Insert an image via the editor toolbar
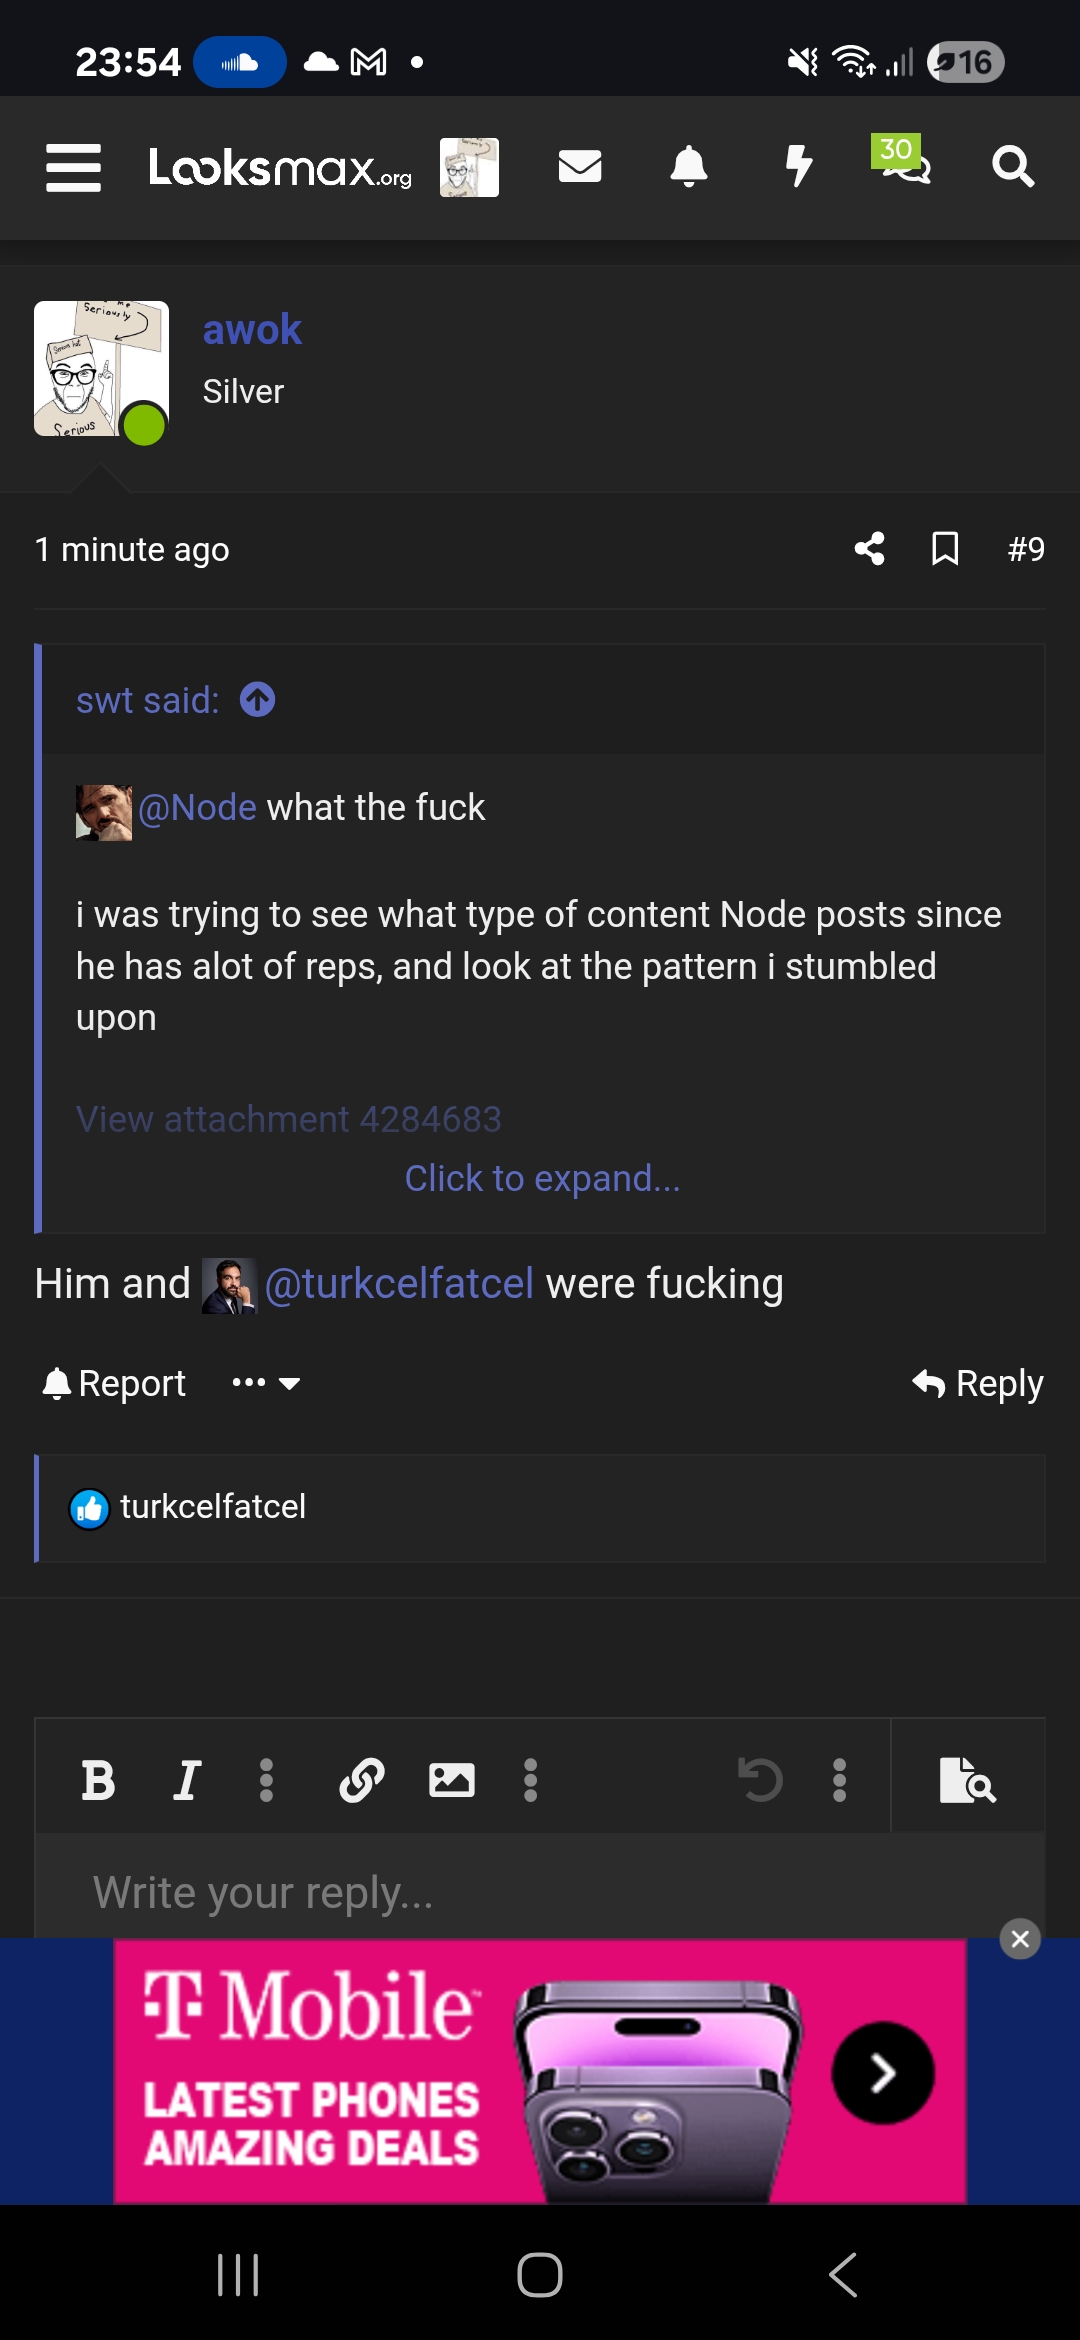This screenshot has width=1080, height=2340. 452,1781
